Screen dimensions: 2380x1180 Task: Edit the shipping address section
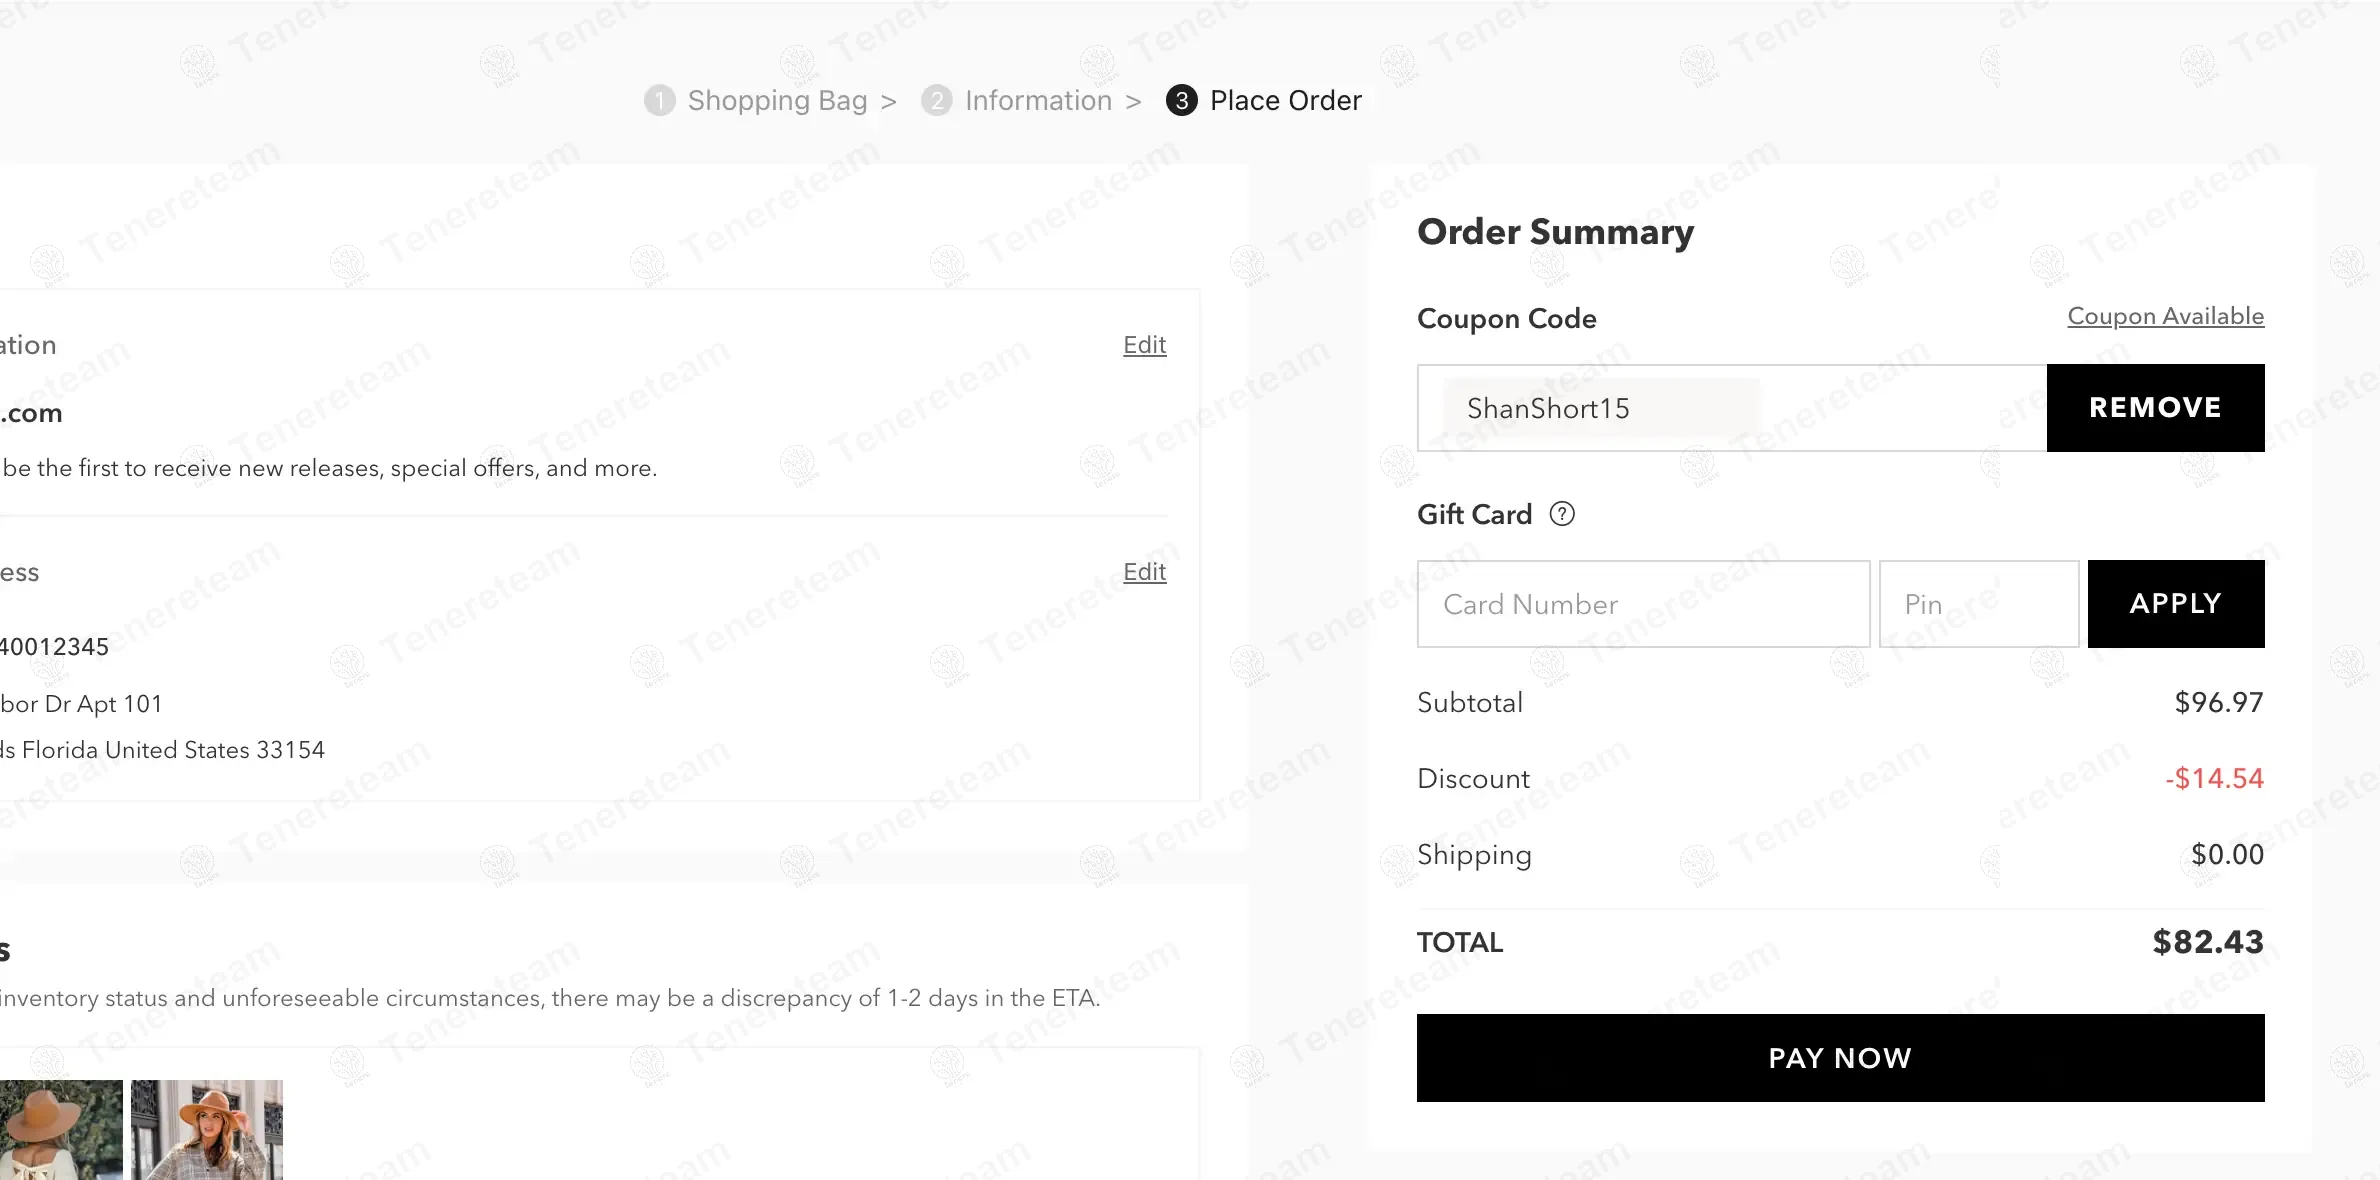(x=1144, y=572)
